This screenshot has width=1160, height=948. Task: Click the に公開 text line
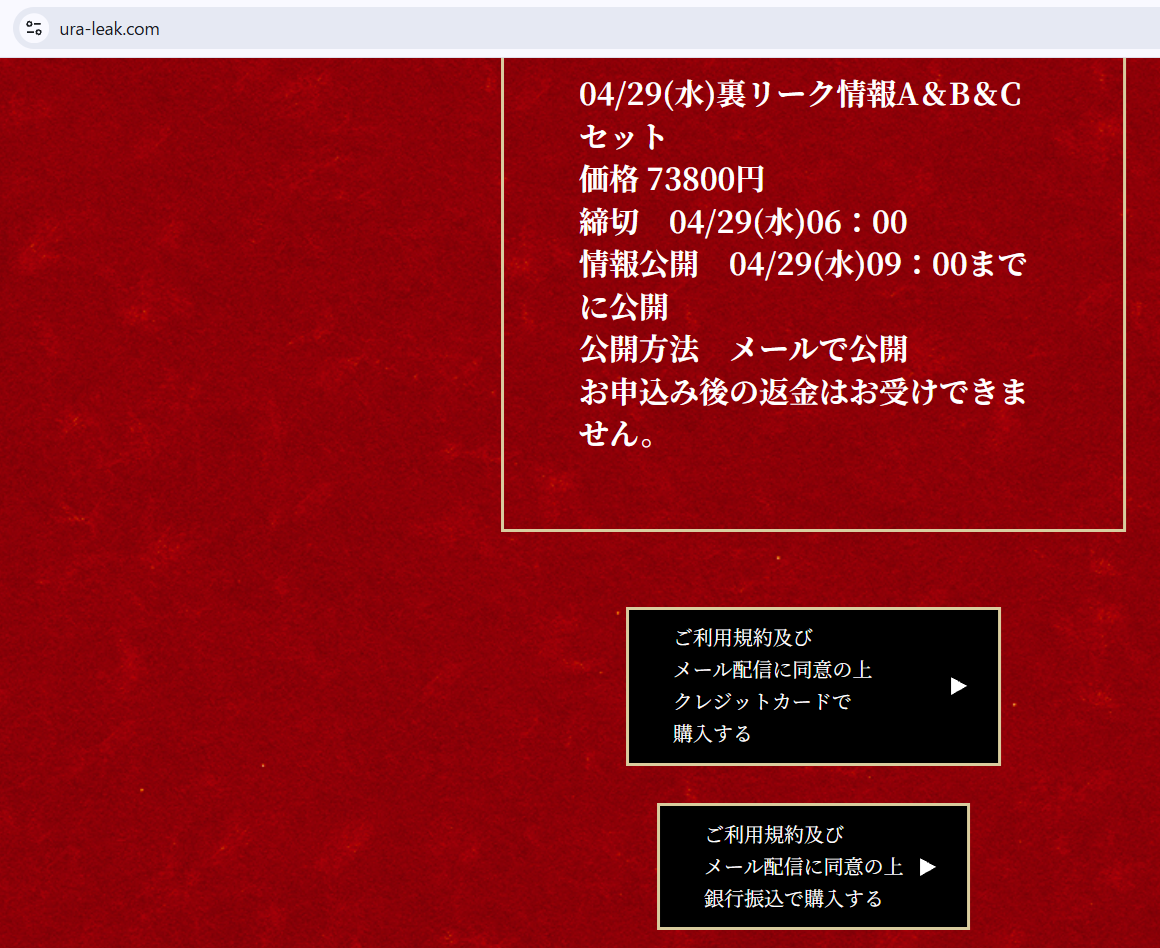pos(624,306)
